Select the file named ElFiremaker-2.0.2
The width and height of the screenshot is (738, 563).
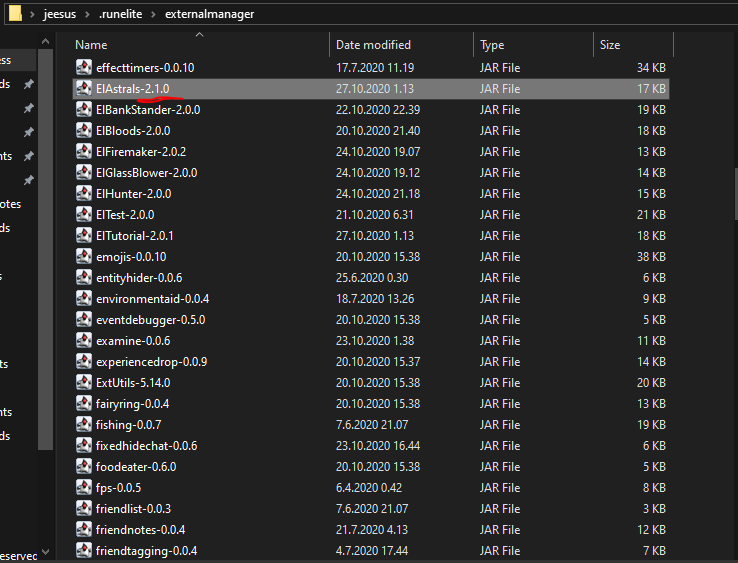(x=141, y=152)
